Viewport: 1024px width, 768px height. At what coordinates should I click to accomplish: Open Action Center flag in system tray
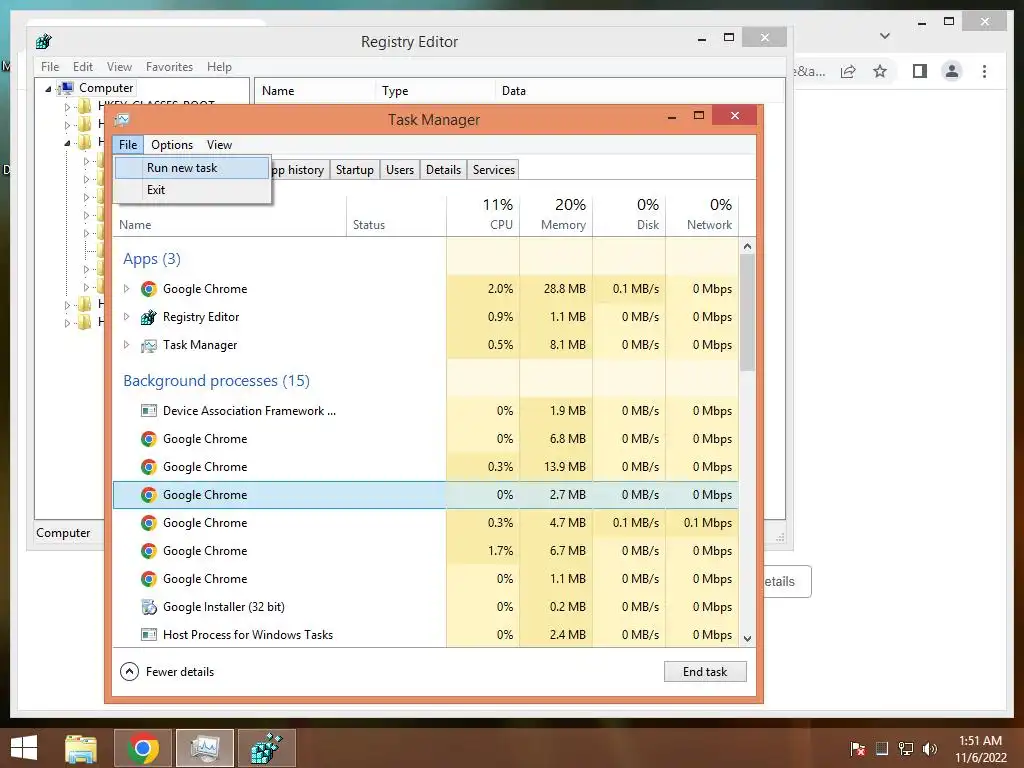click(x=857, y=749)
